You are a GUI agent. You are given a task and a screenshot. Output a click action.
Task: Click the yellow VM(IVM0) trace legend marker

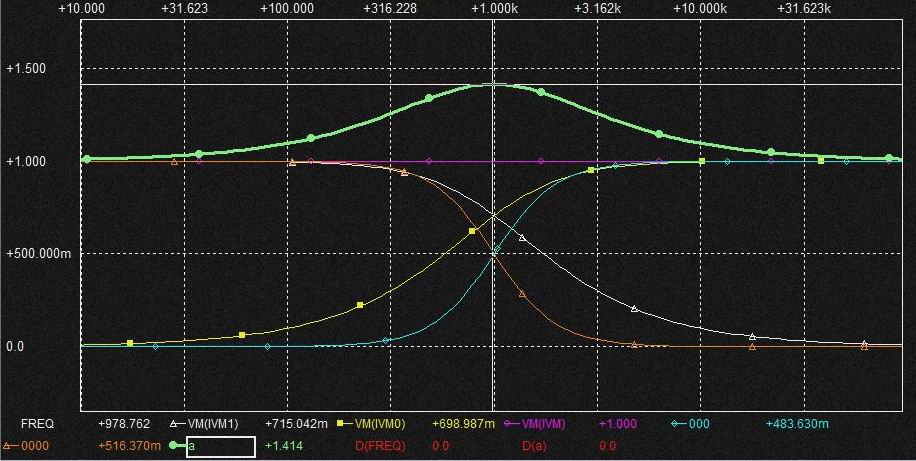[x=345, y=424]
